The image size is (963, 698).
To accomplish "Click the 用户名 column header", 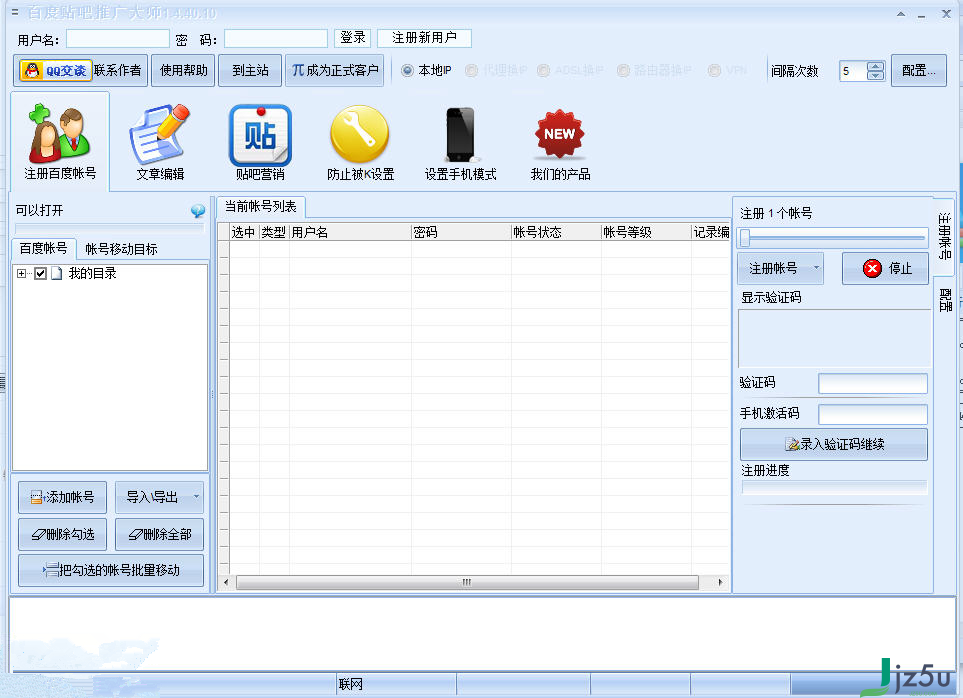I will (x=350, y=232).
